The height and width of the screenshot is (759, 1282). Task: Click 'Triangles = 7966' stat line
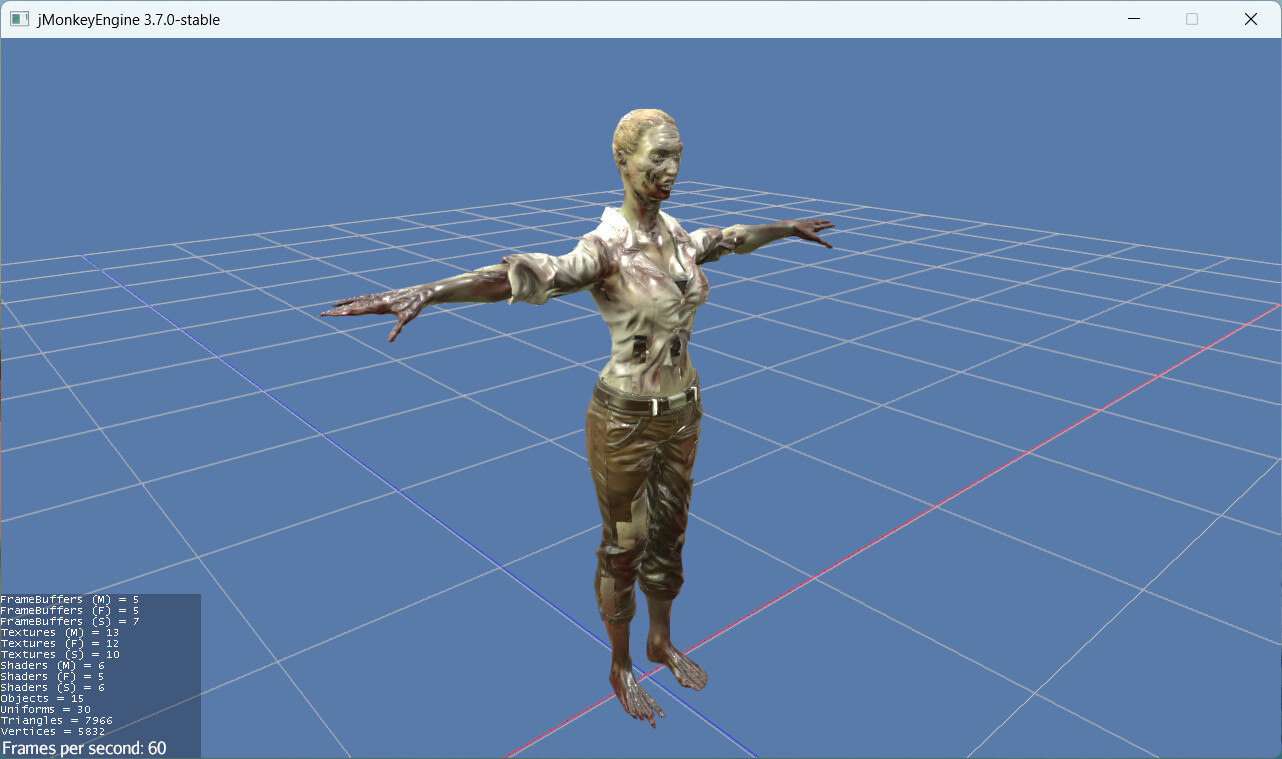(x=57, y=721)
